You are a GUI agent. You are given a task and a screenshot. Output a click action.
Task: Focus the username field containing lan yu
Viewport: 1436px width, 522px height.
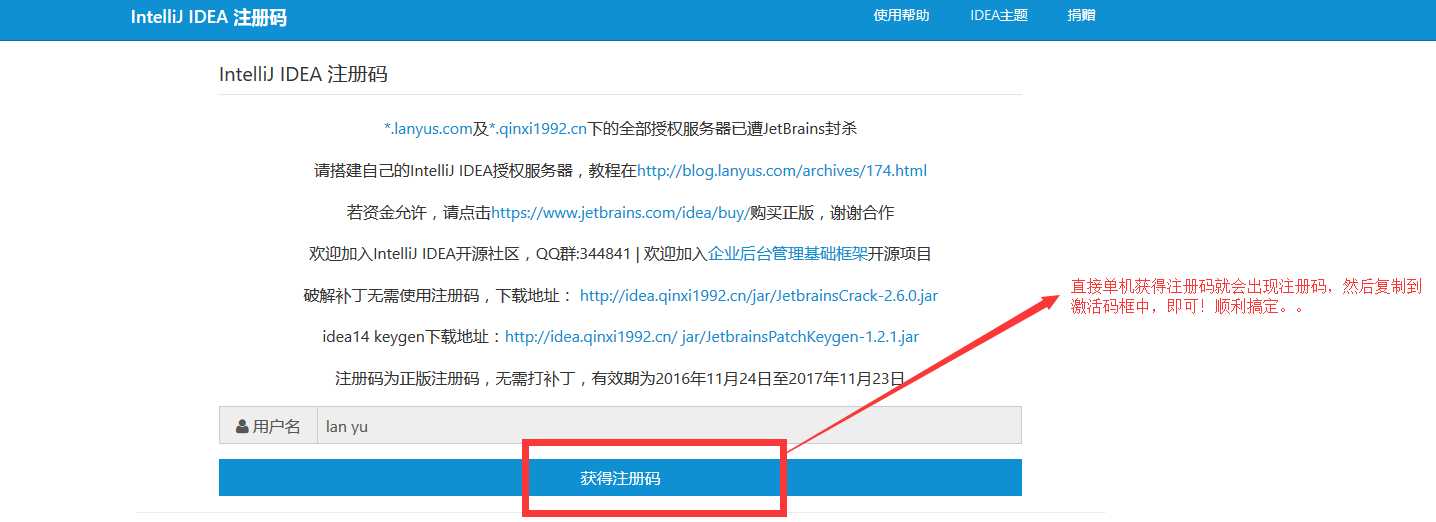pos(669,425)
